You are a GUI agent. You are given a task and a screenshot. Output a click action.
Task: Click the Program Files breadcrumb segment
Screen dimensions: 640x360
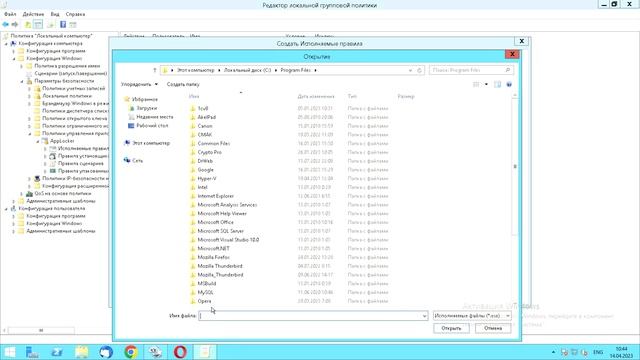(296, 70)
